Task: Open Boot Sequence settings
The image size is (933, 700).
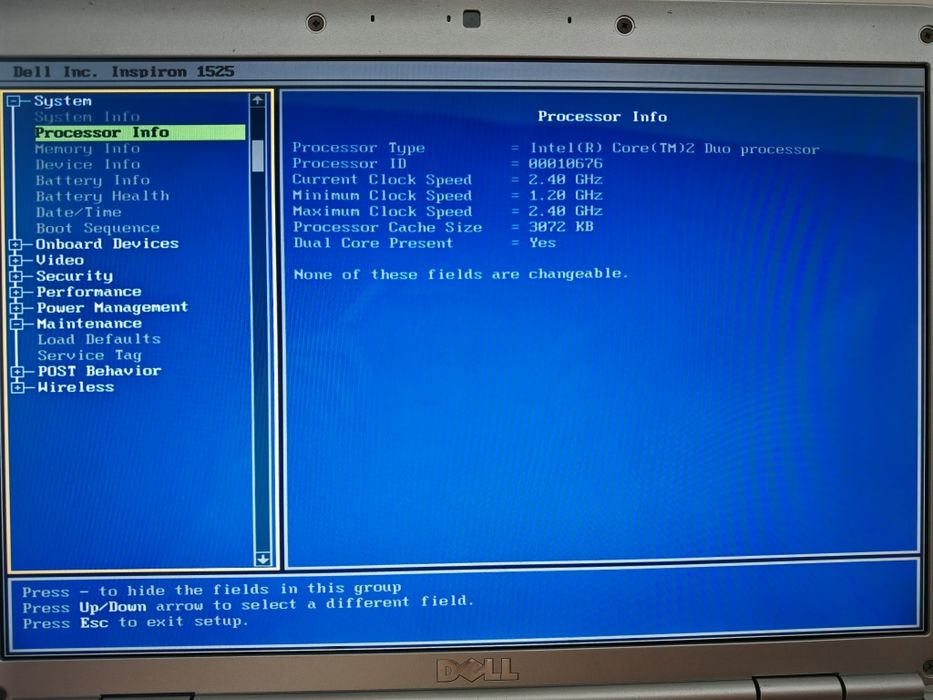Action: pyautogui.click(x=98, y=228)
